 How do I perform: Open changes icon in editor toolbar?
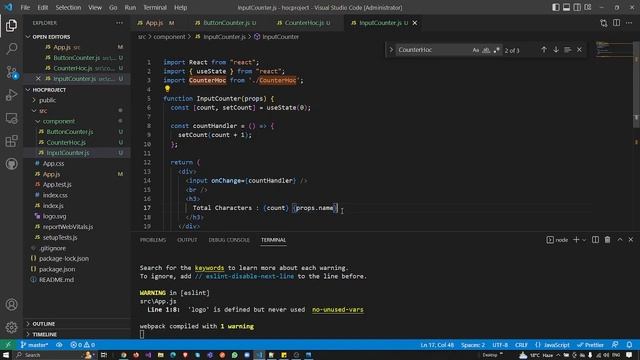[604, 23]
